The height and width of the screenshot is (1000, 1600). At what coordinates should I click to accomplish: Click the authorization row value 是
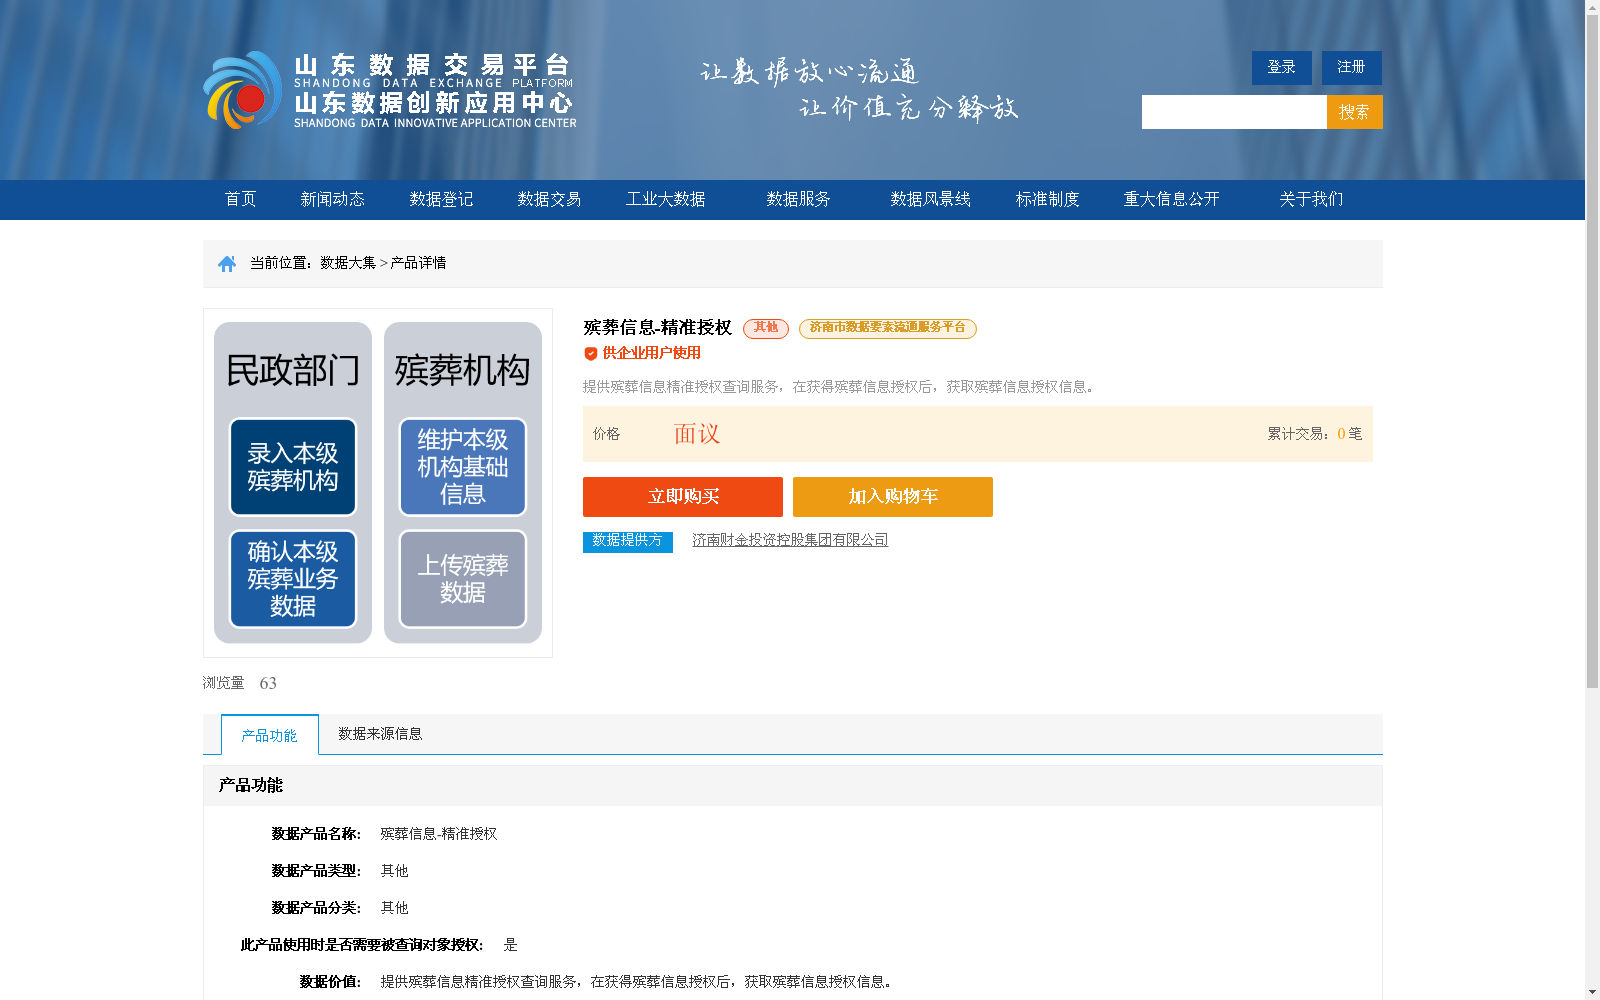point(511,945)
